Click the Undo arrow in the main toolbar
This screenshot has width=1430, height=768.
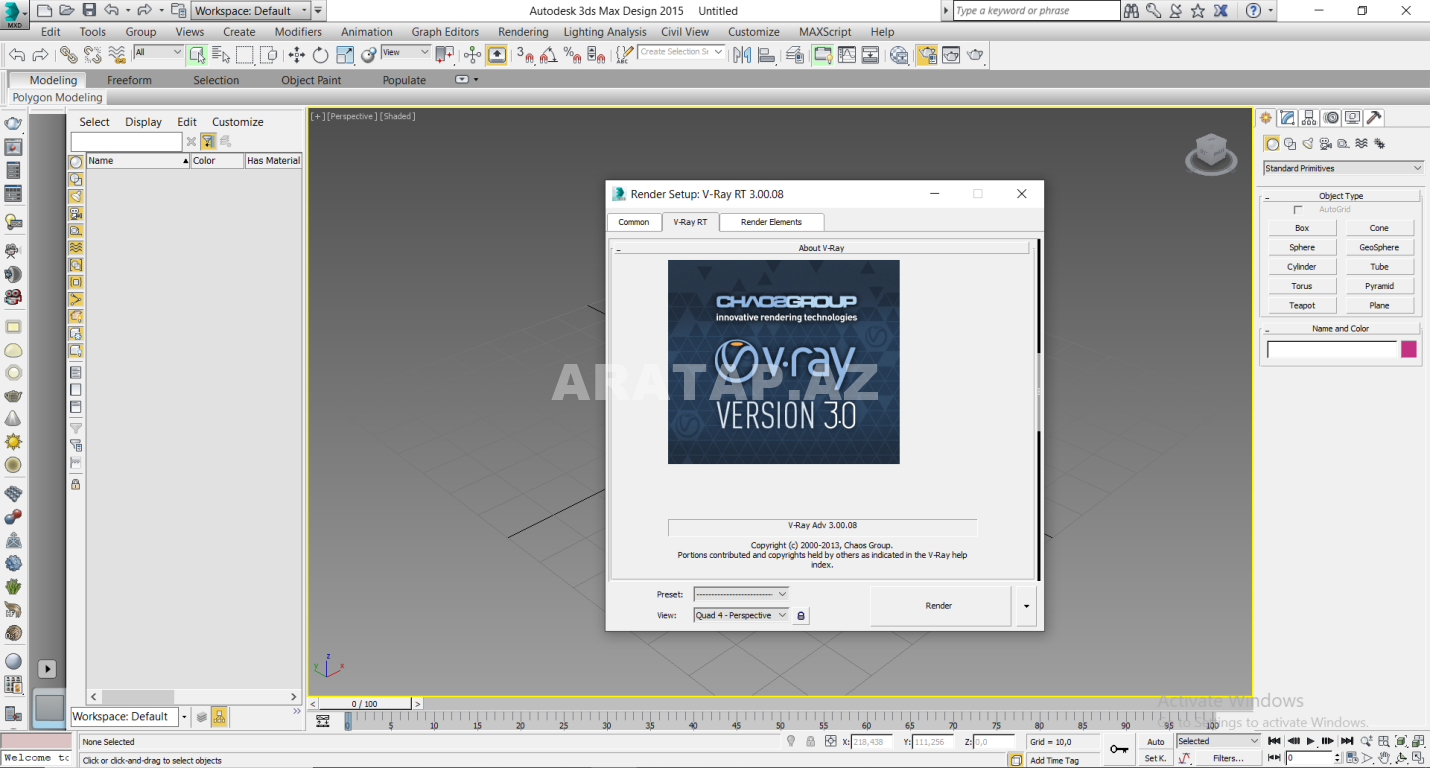click(x=17, y=55)
